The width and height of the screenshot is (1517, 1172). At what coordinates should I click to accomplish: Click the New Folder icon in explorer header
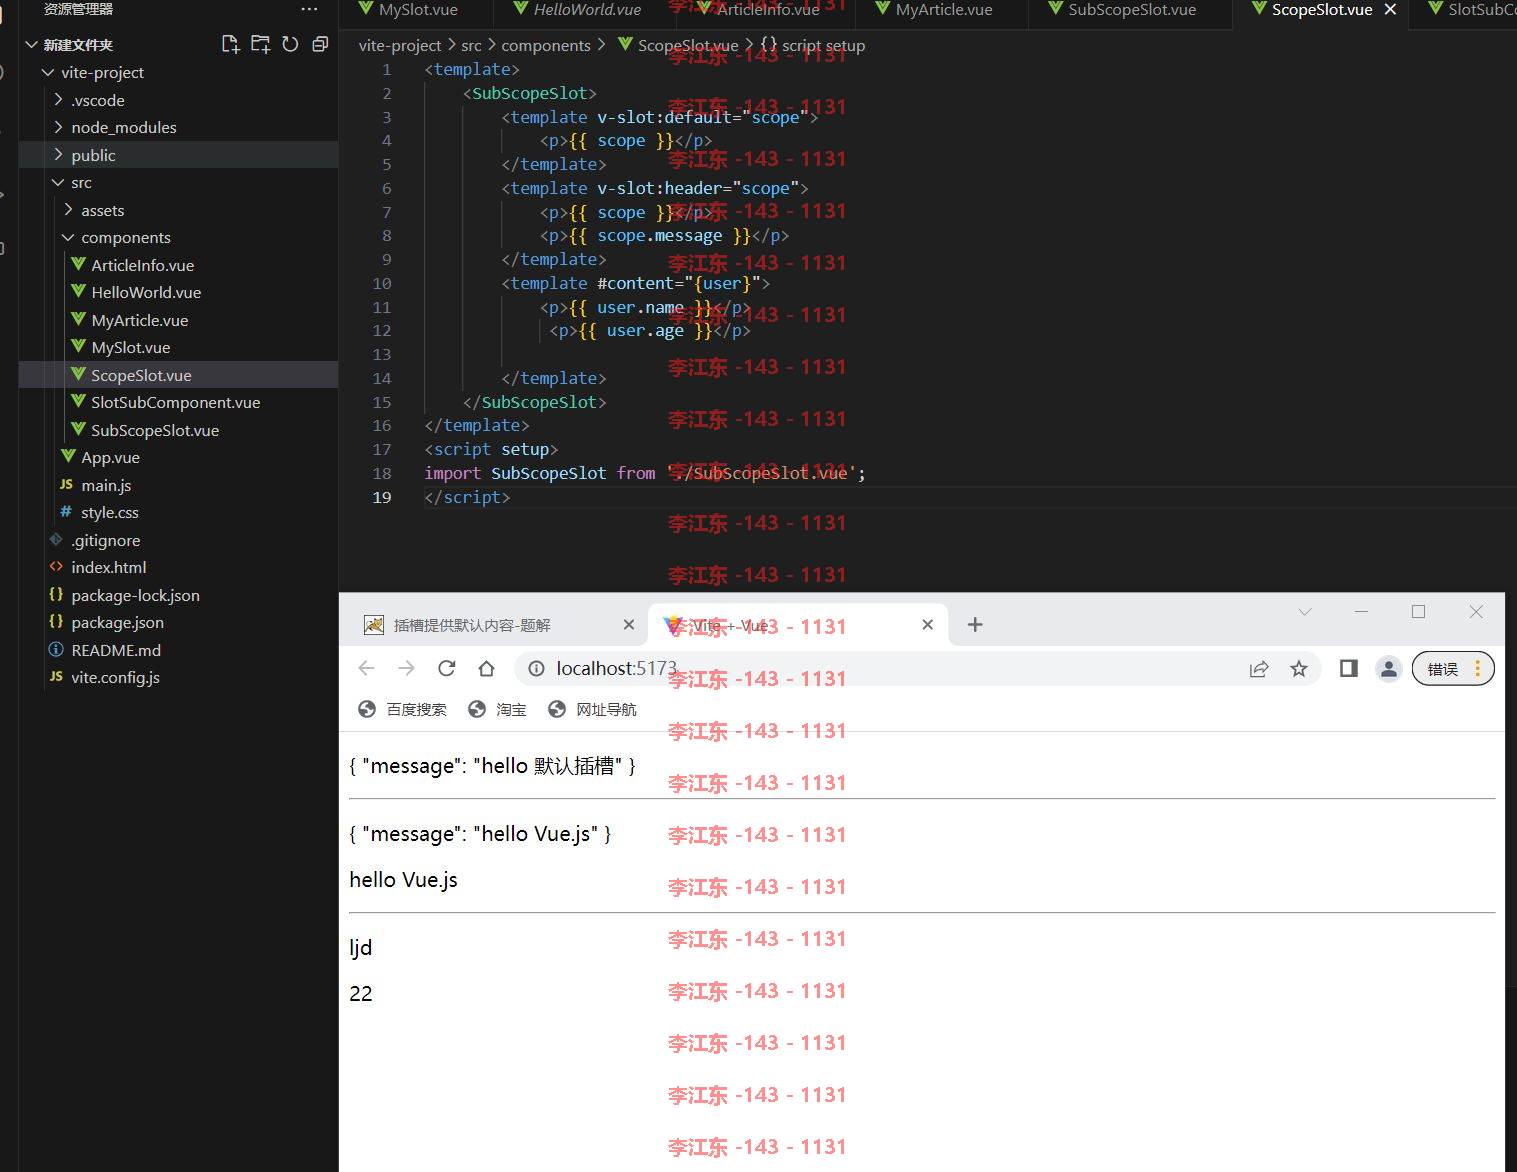tap(260, 44)
